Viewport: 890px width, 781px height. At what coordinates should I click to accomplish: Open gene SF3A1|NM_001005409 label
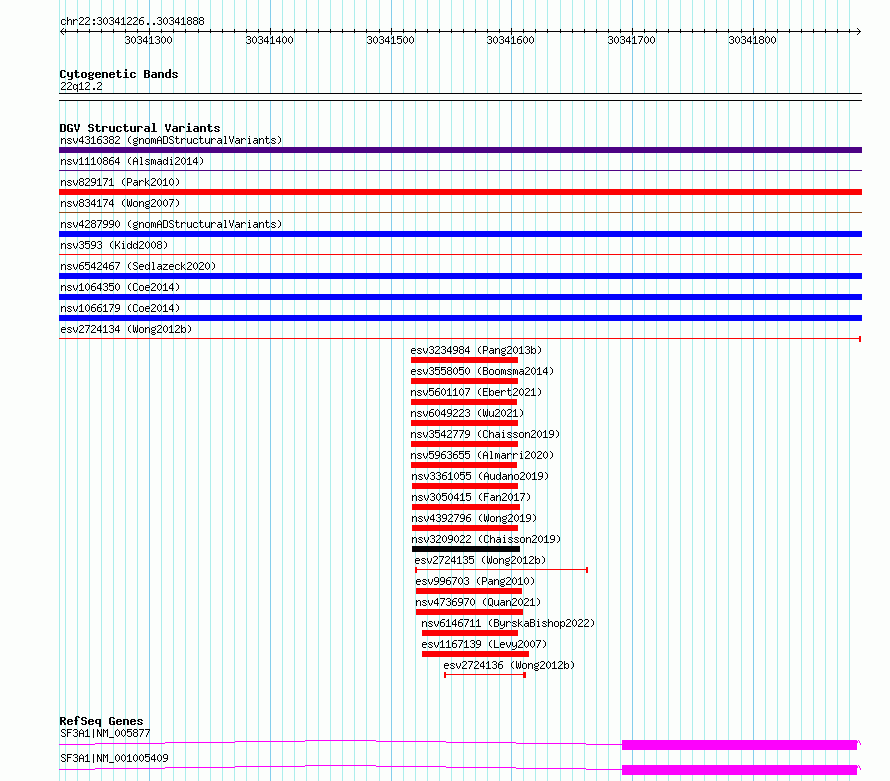pos(114,758)
